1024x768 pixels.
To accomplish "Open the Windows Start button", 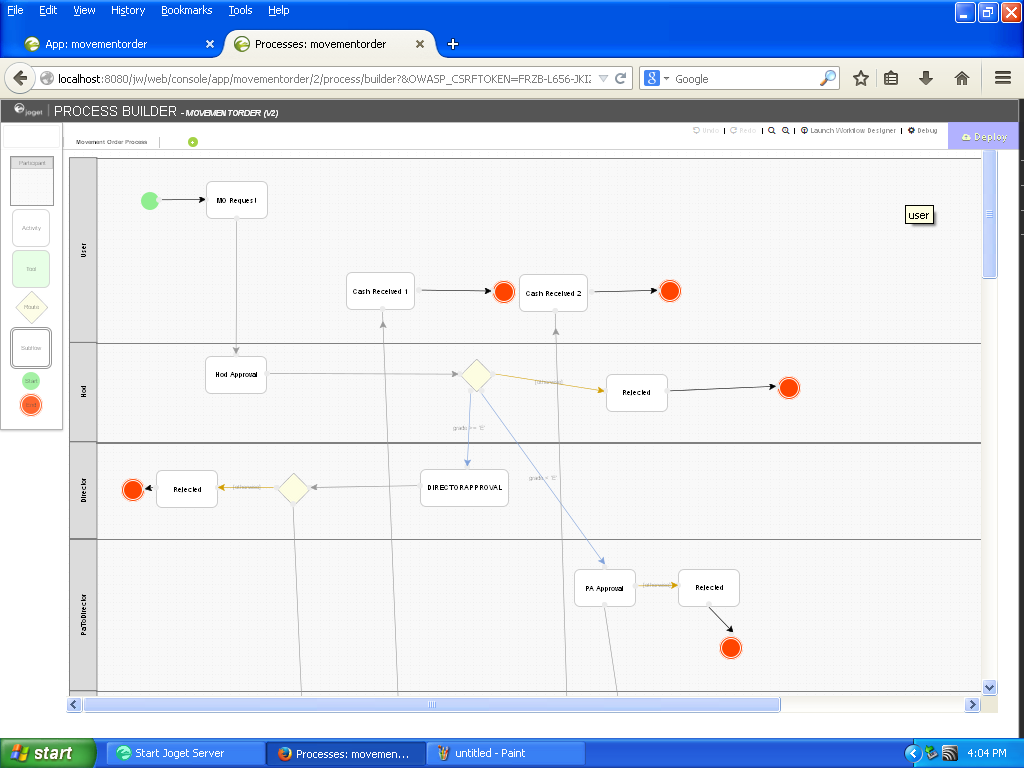I will [47, 753].
